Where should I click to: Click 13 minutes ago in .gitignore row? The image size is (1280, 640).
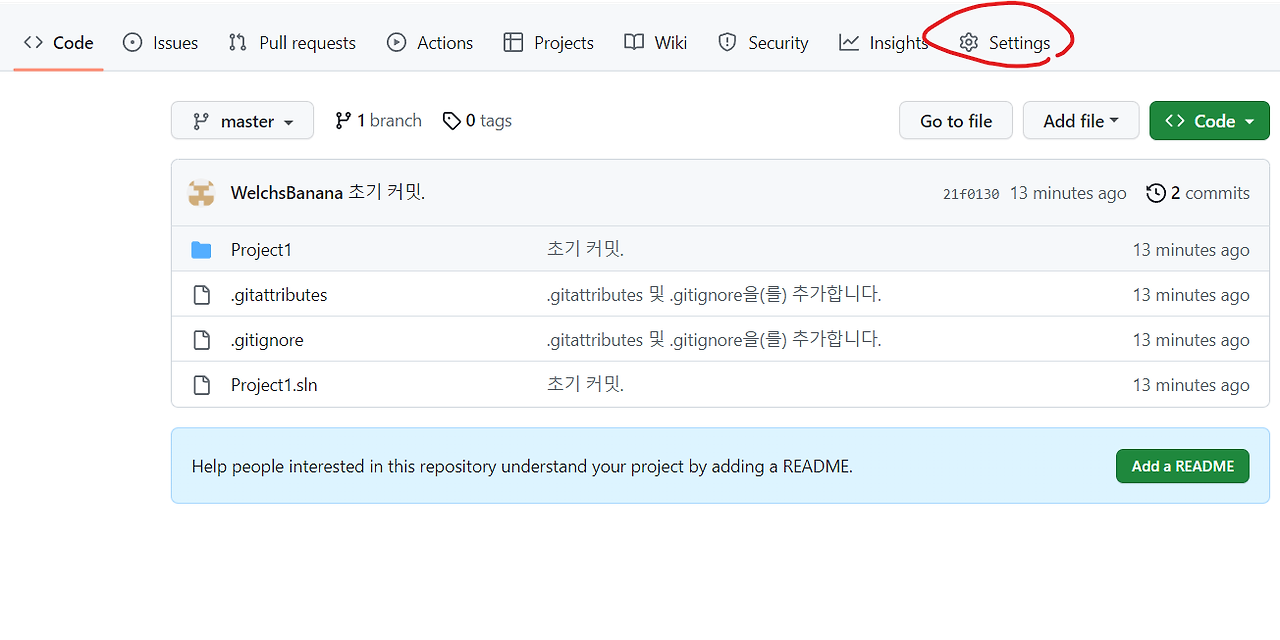pyautogui.click(x=1191, y=340)
